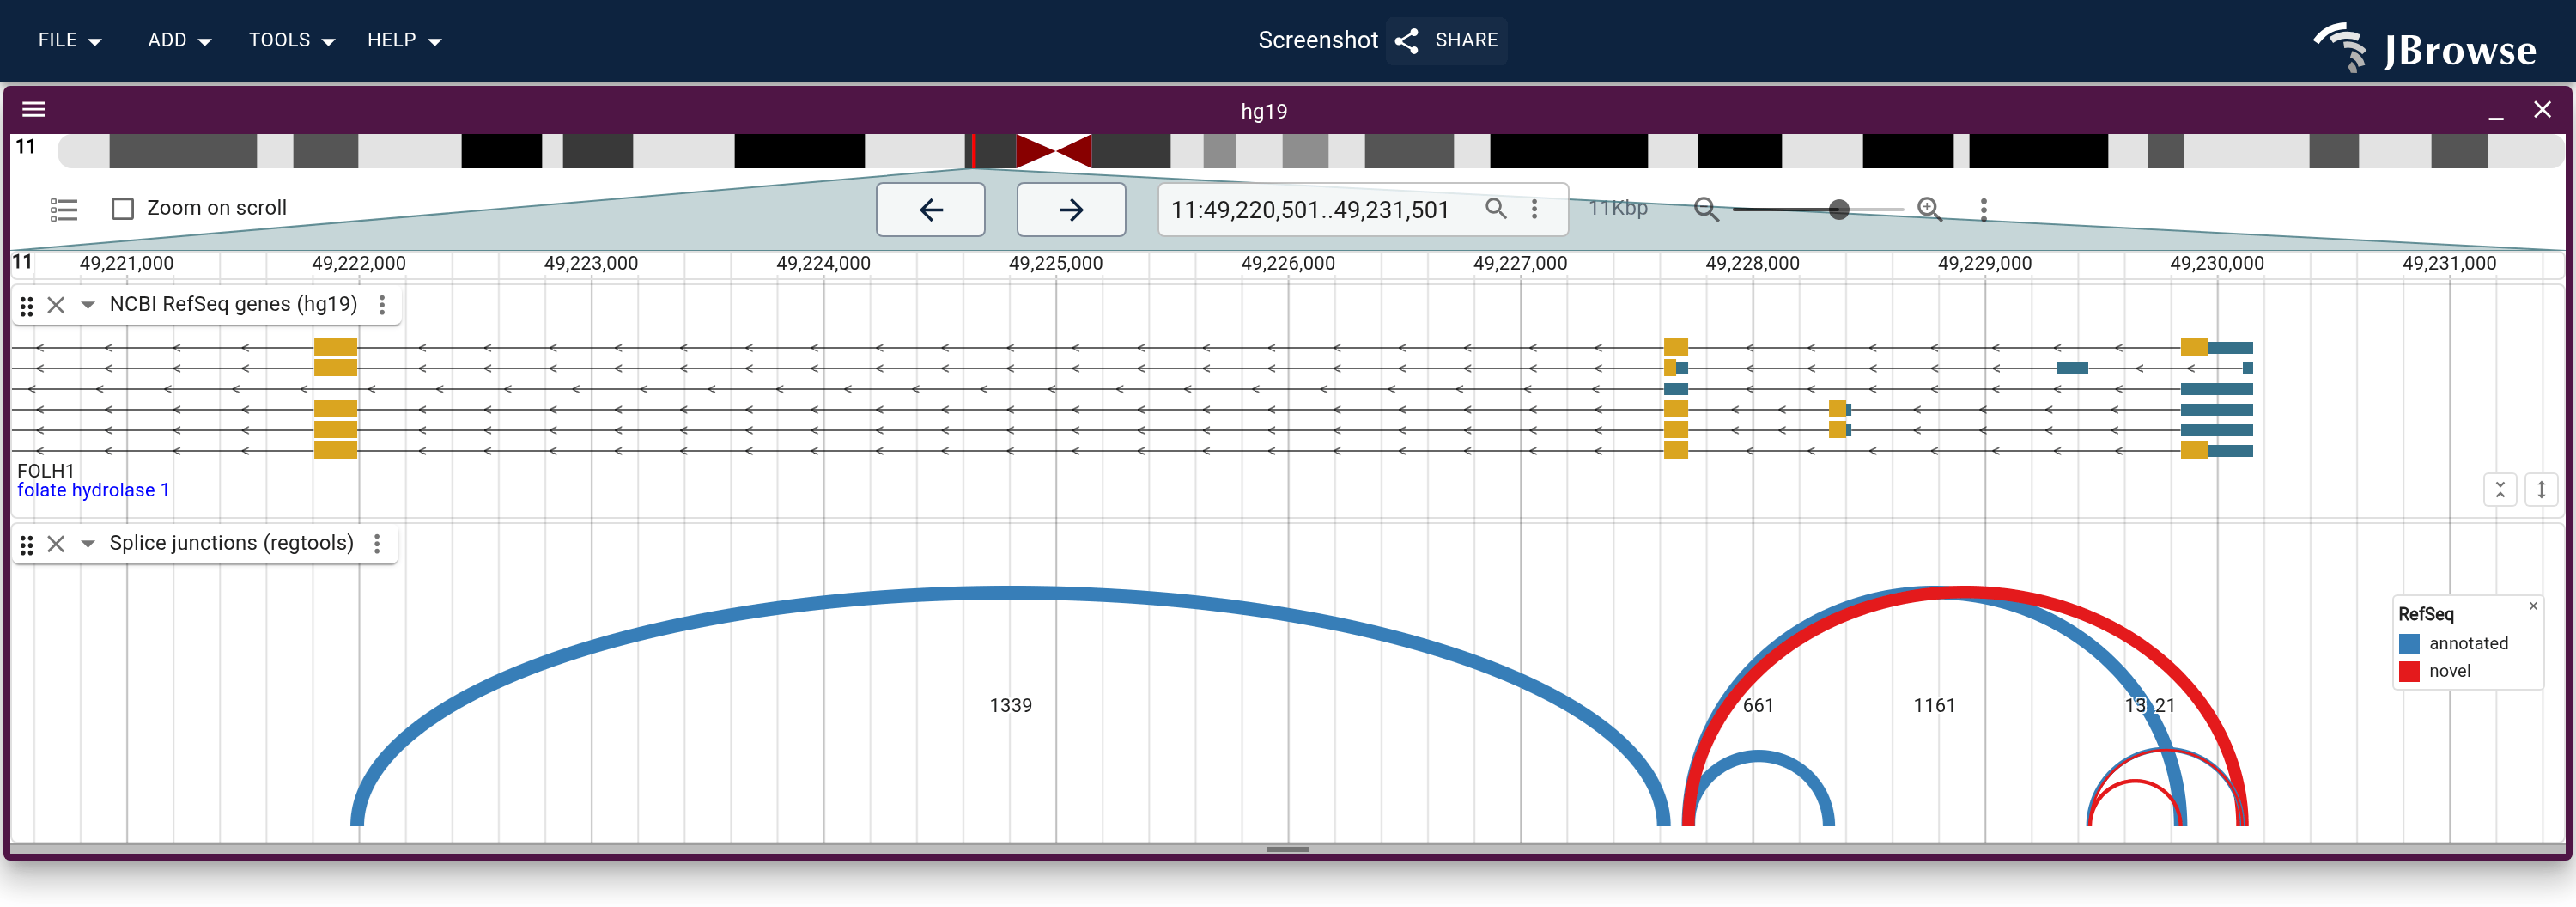Viewport: 2576px width, 907px height.
Task: Click the junction score label 661
Action: (x=1758, y=706)
